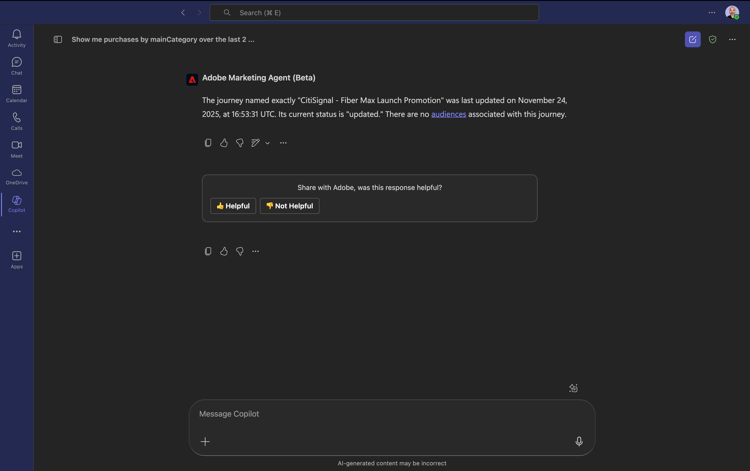Viewport: 750px width, 471px height.
Task: Go forward with the right arrow
Action: pos(199,12)
